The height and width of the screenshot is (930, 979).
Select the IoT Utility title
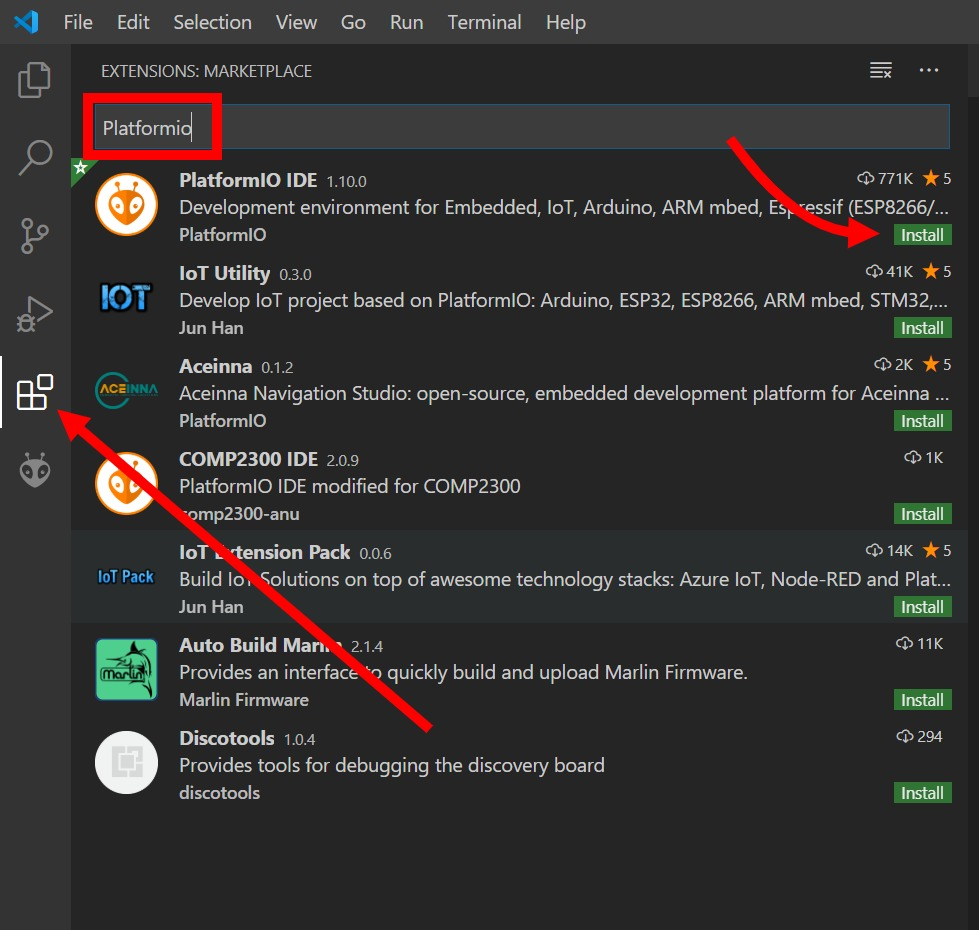pyautogui.click(x=224, y=273)
